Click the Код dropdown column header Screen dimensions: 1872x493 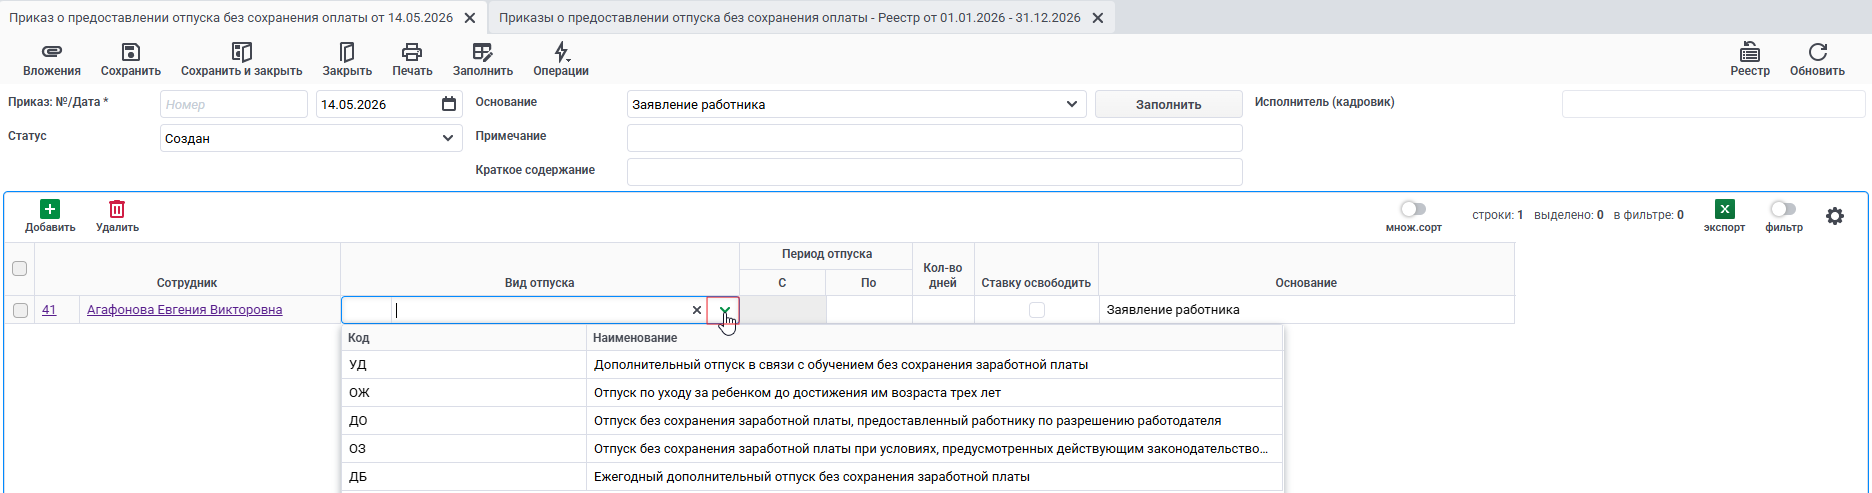coord(464,338)
